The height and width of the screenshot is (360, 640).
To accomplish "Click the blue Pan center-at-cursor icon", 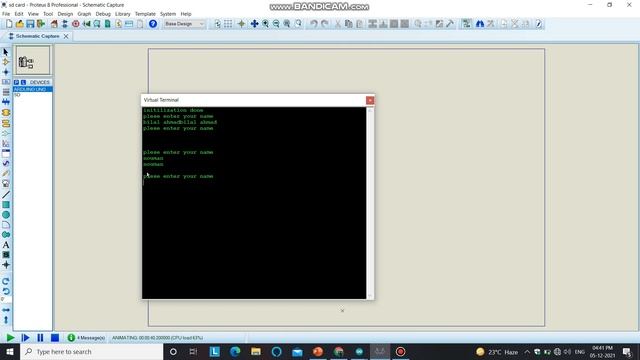I will 254,24.
